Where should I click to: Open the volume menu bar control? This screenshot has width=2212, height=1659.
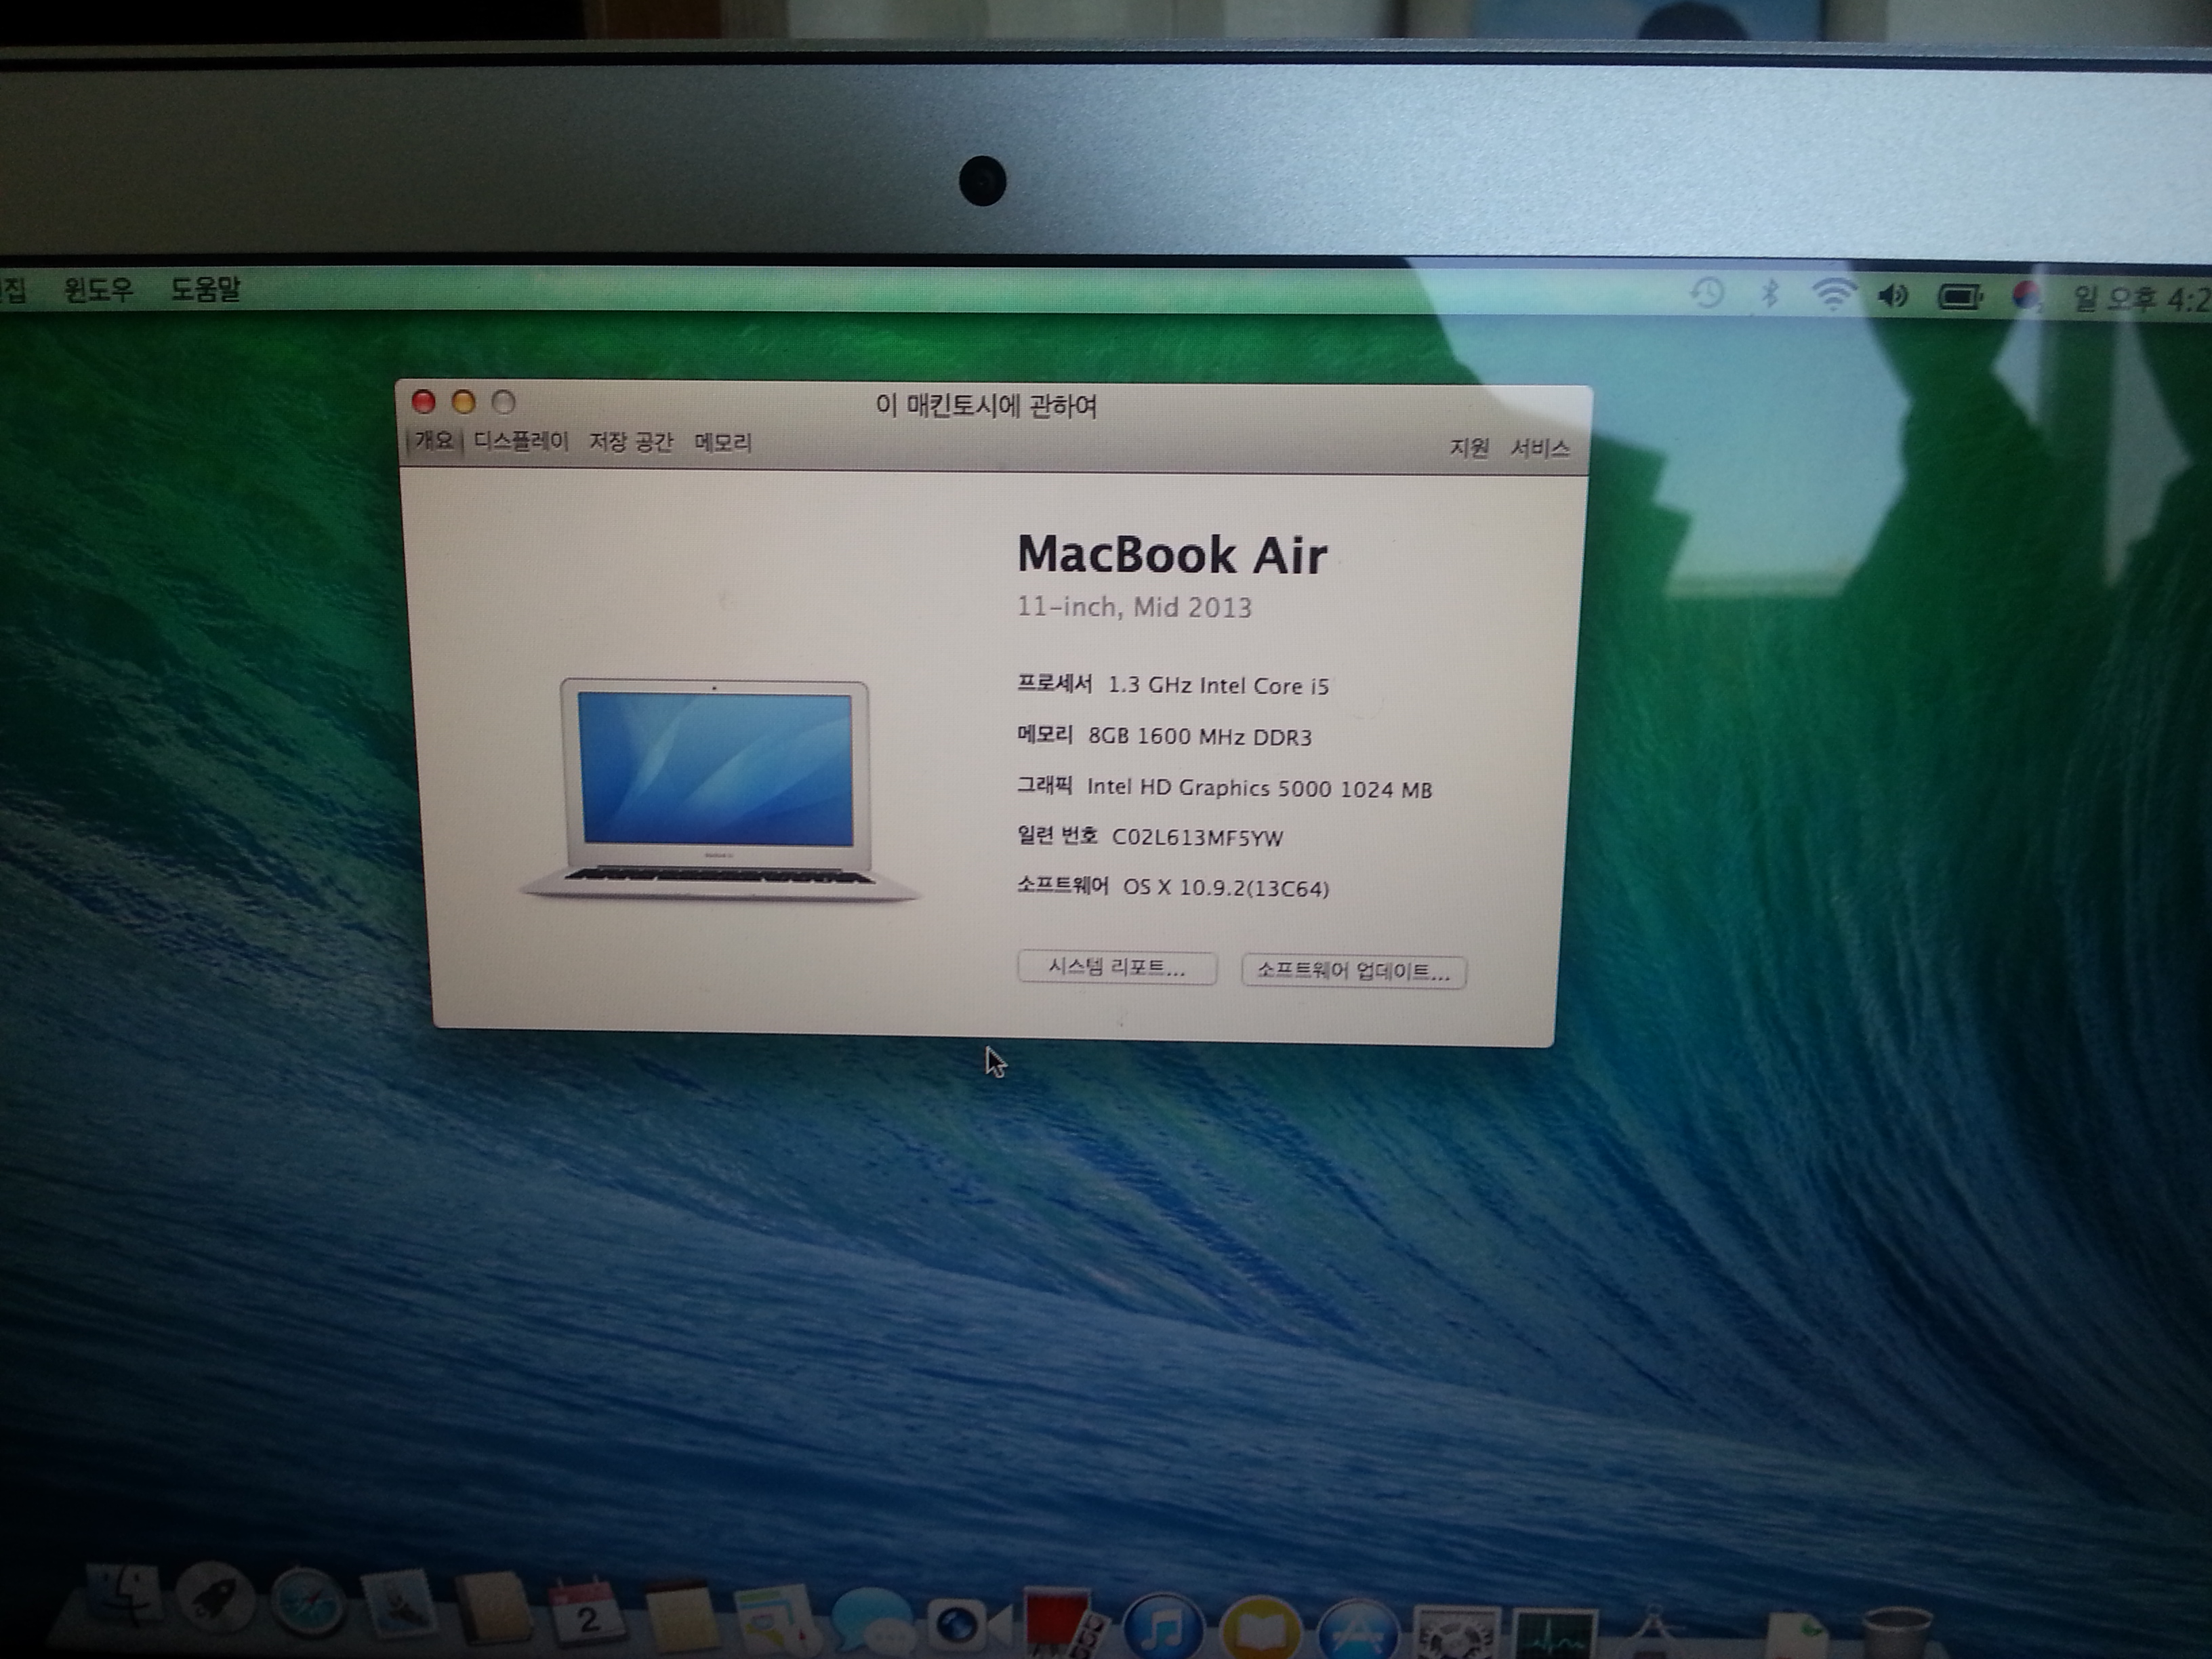(1893, 296)
